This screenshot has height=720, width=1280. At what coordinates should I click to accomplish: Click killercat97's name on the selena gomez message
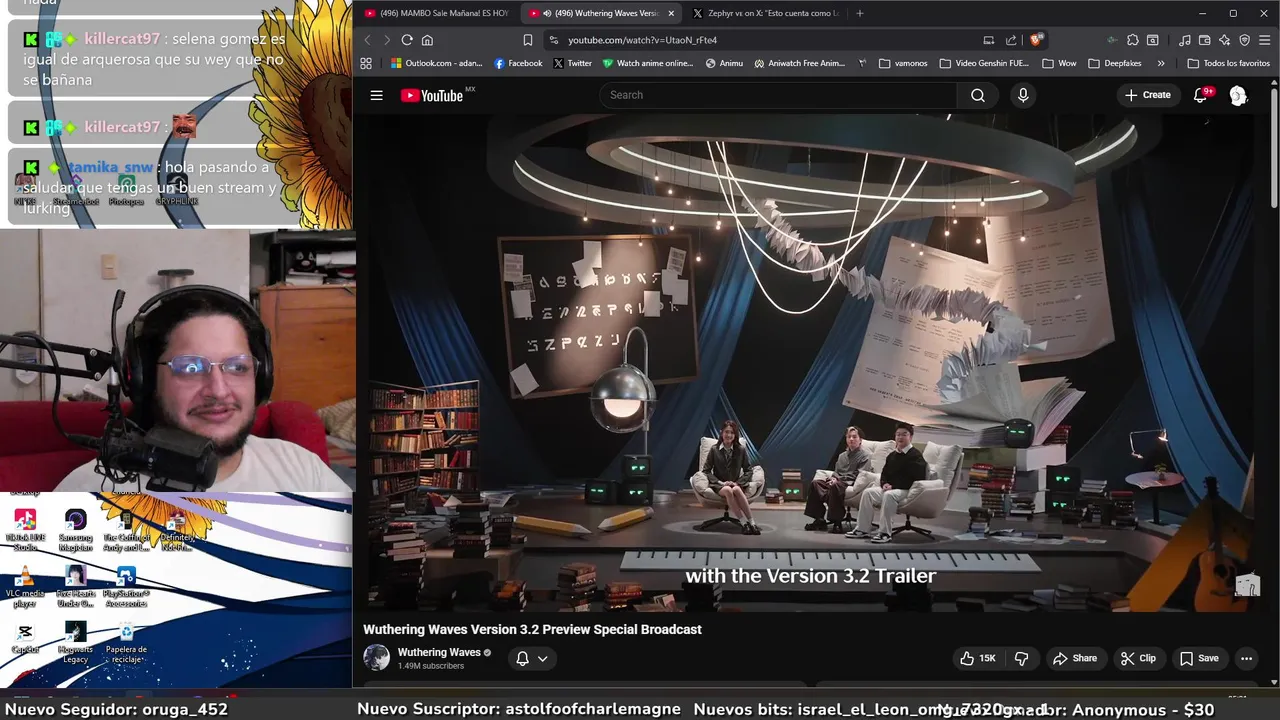coord(122,39)
